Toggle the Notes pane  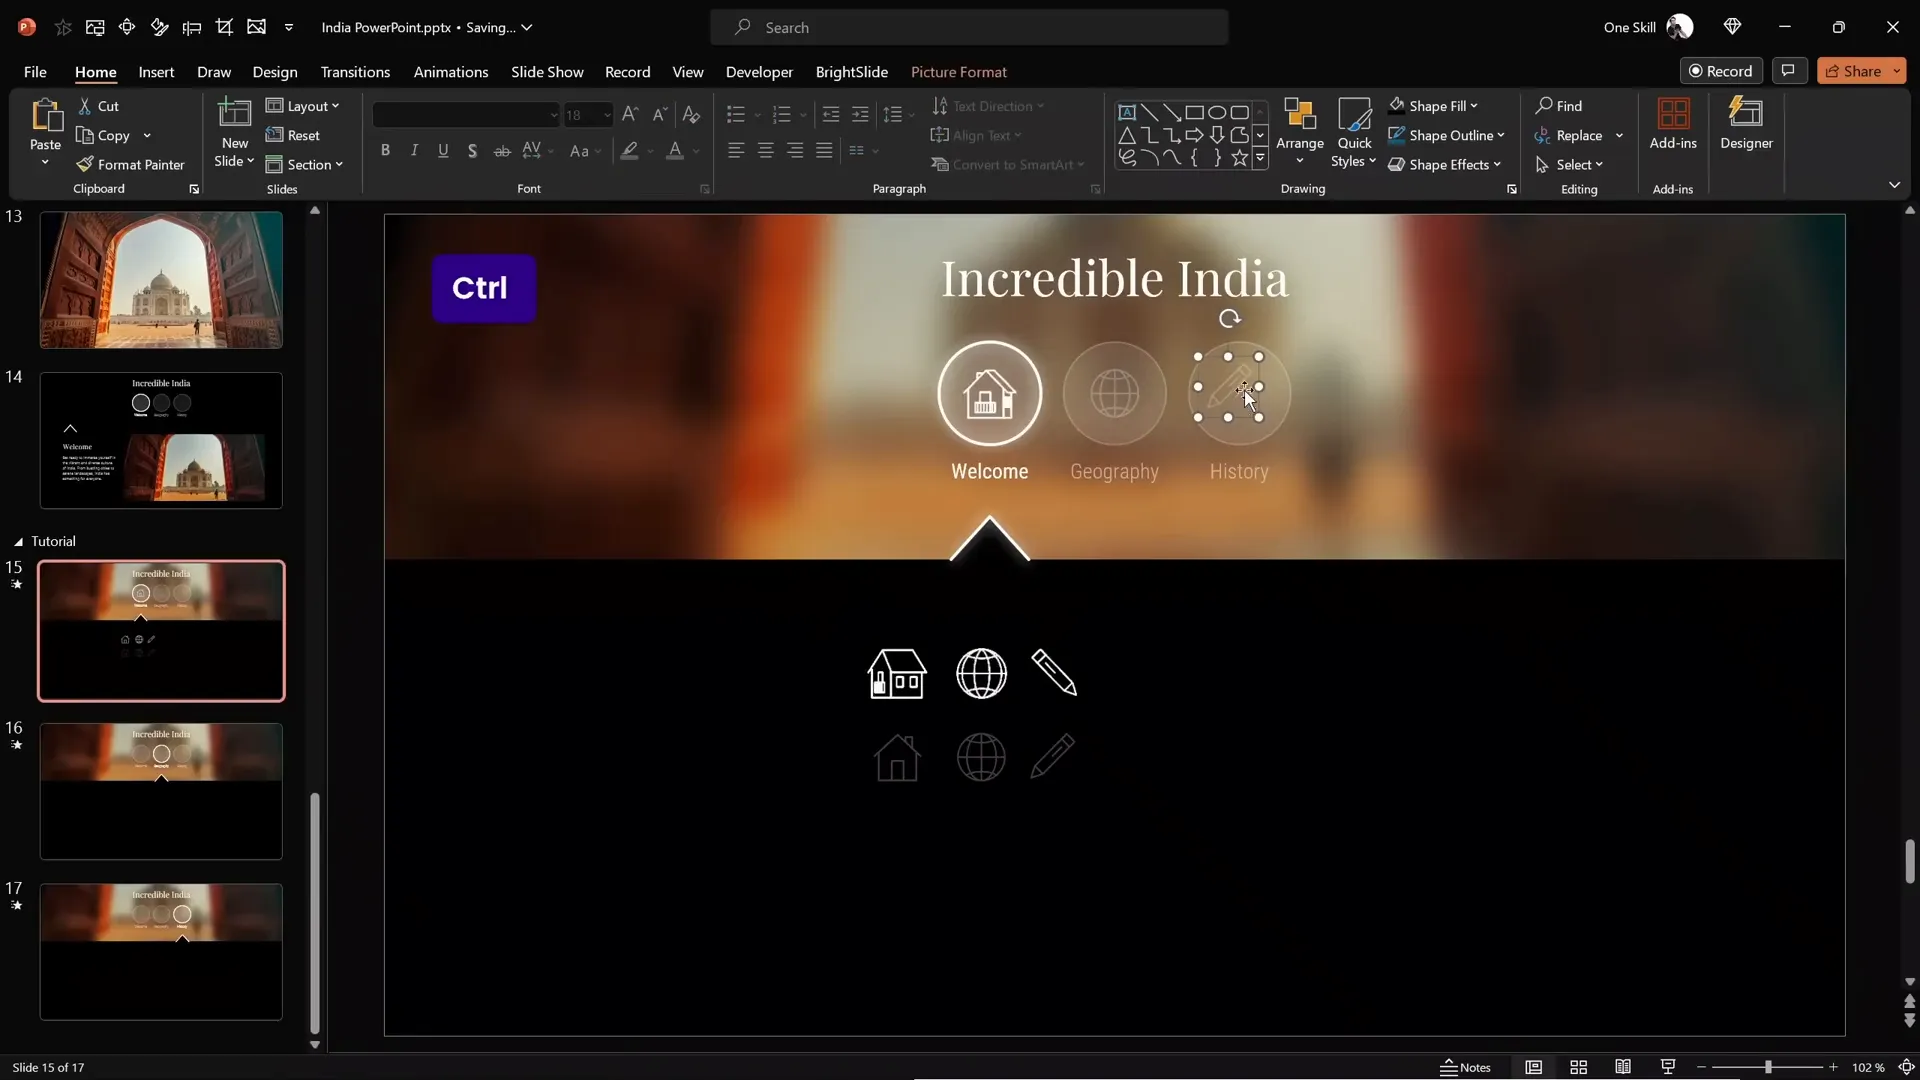coord(1465,1067)
